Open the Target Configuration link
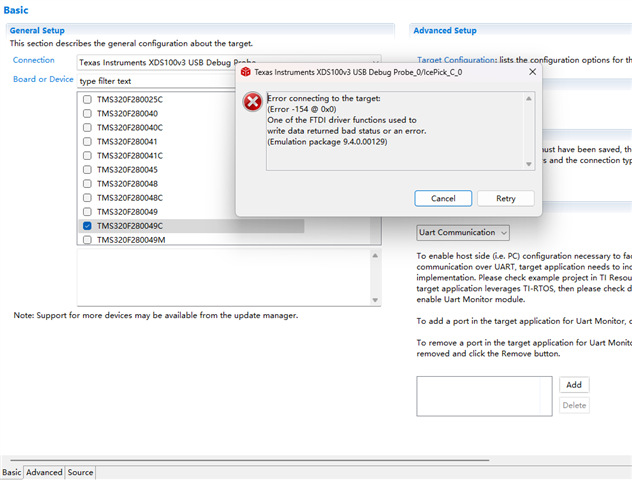The width and height of the screenshot is (632, 480). (456, 60)
